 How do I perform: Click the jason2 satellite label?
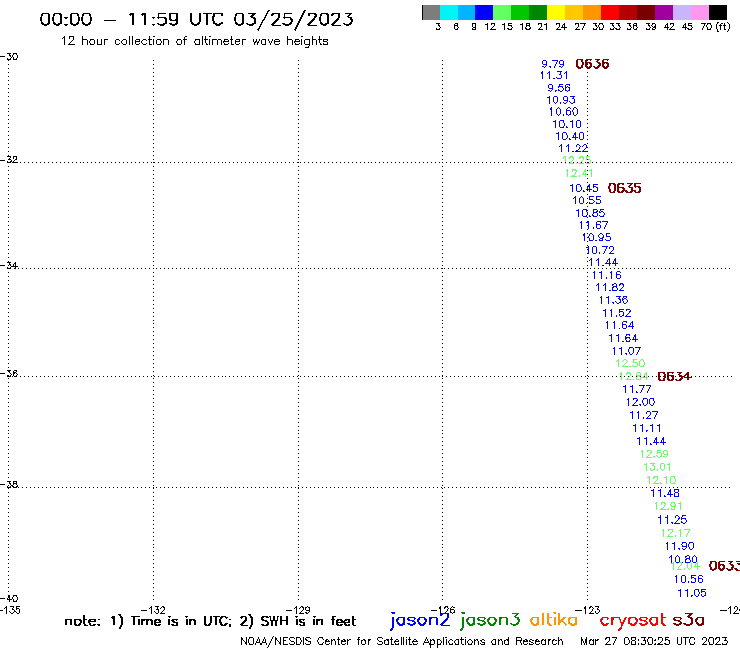420,620
